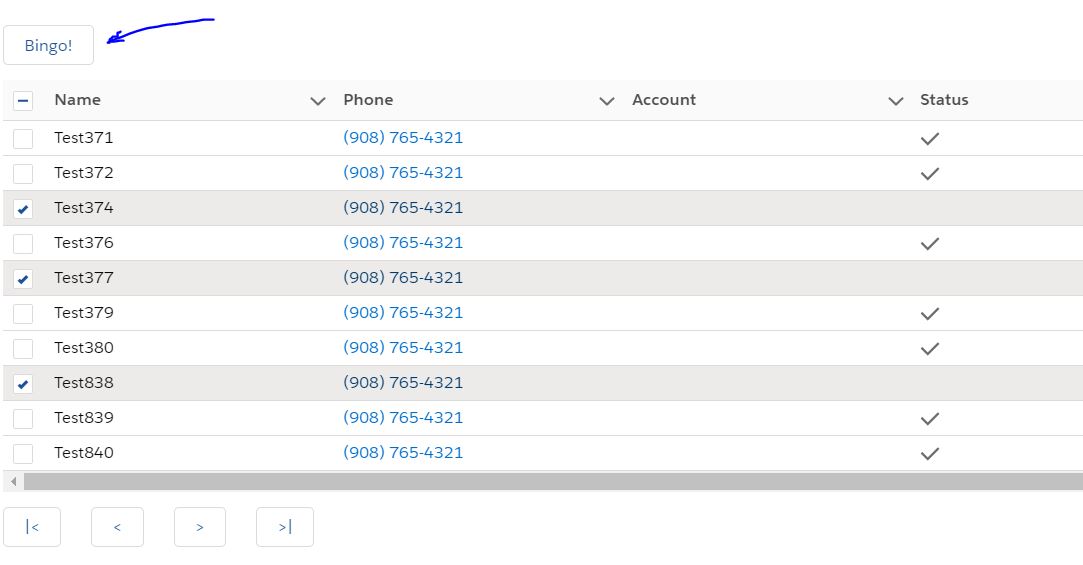The image size is (1083, 565).
Task: Click the horizontal scrollbar track
Action: 550,482
